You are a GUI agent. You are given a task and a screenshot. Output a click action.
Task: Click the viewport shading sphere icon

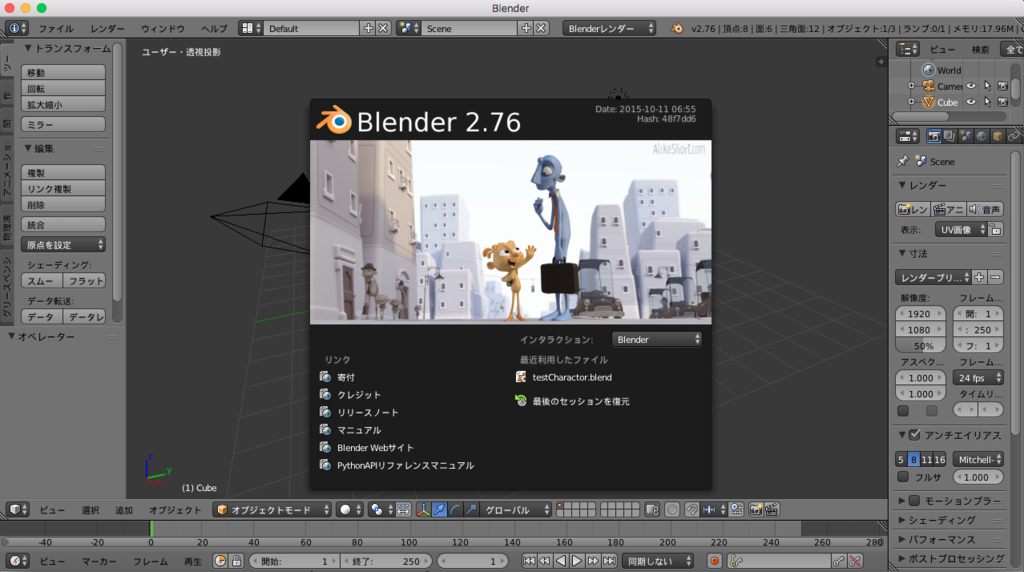point(349,510)
